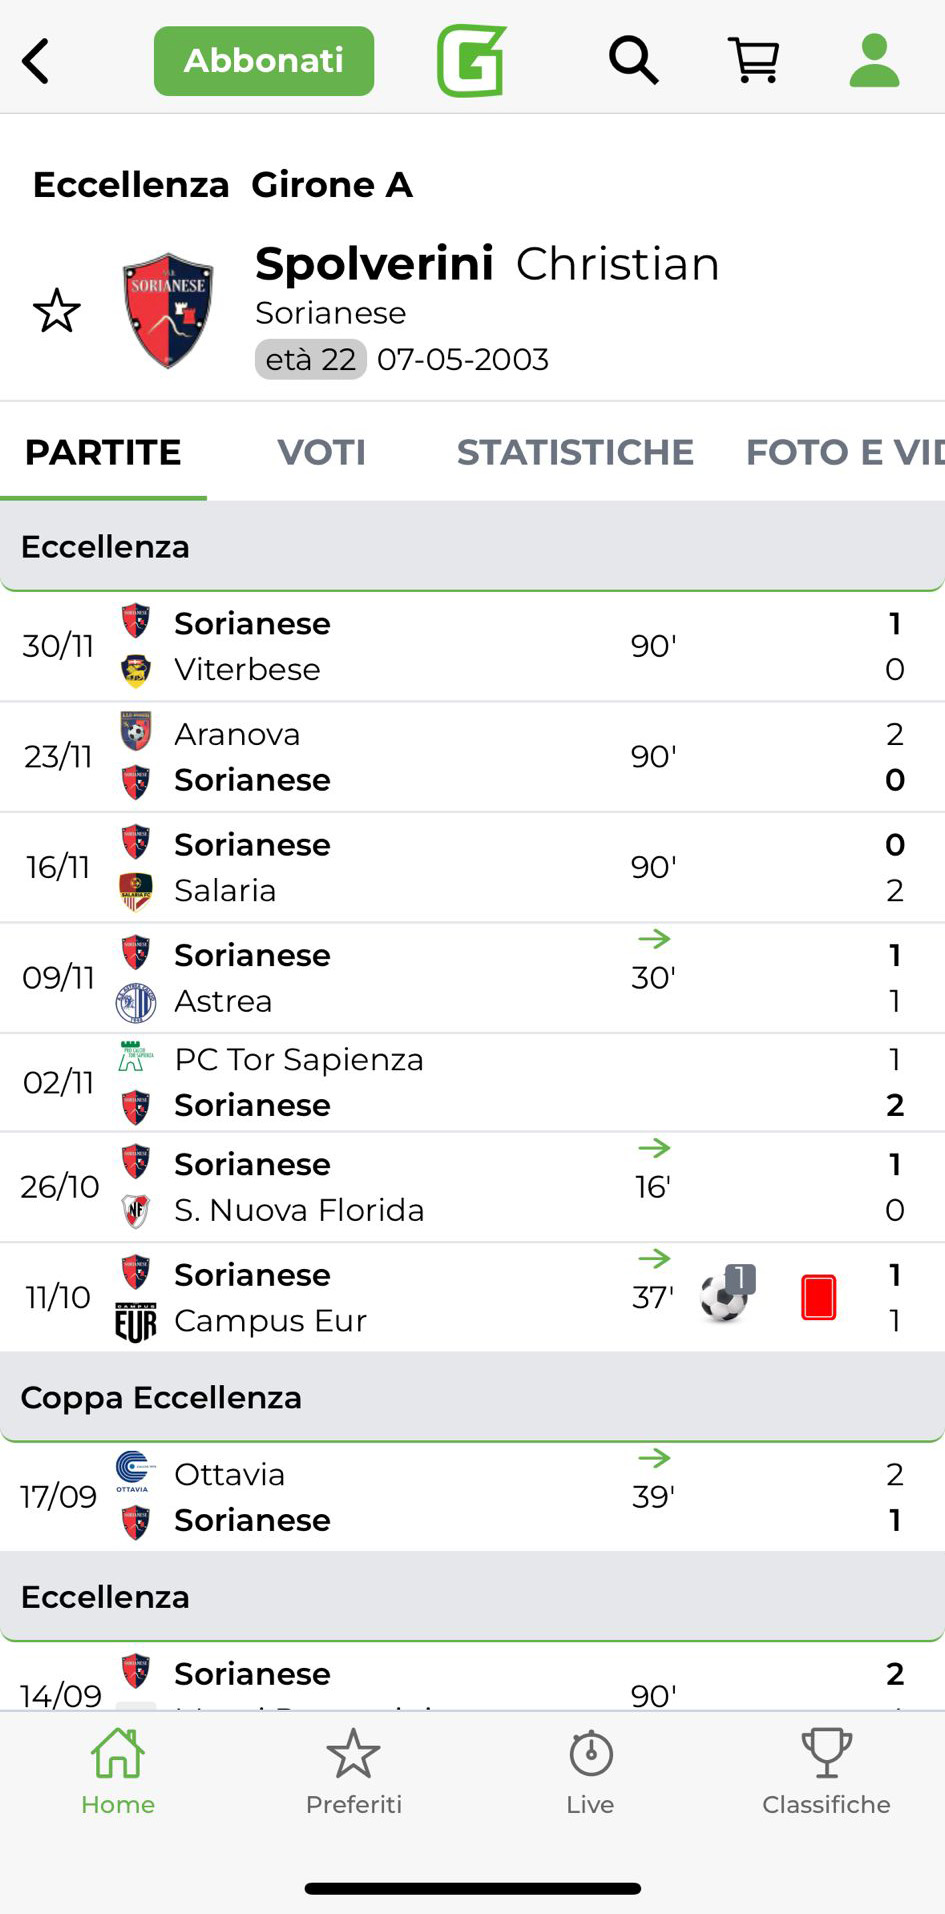Tap the Sorianese club crest
Image resolution: width=945 pixels, height=1914 pixels.
point(167,311)
